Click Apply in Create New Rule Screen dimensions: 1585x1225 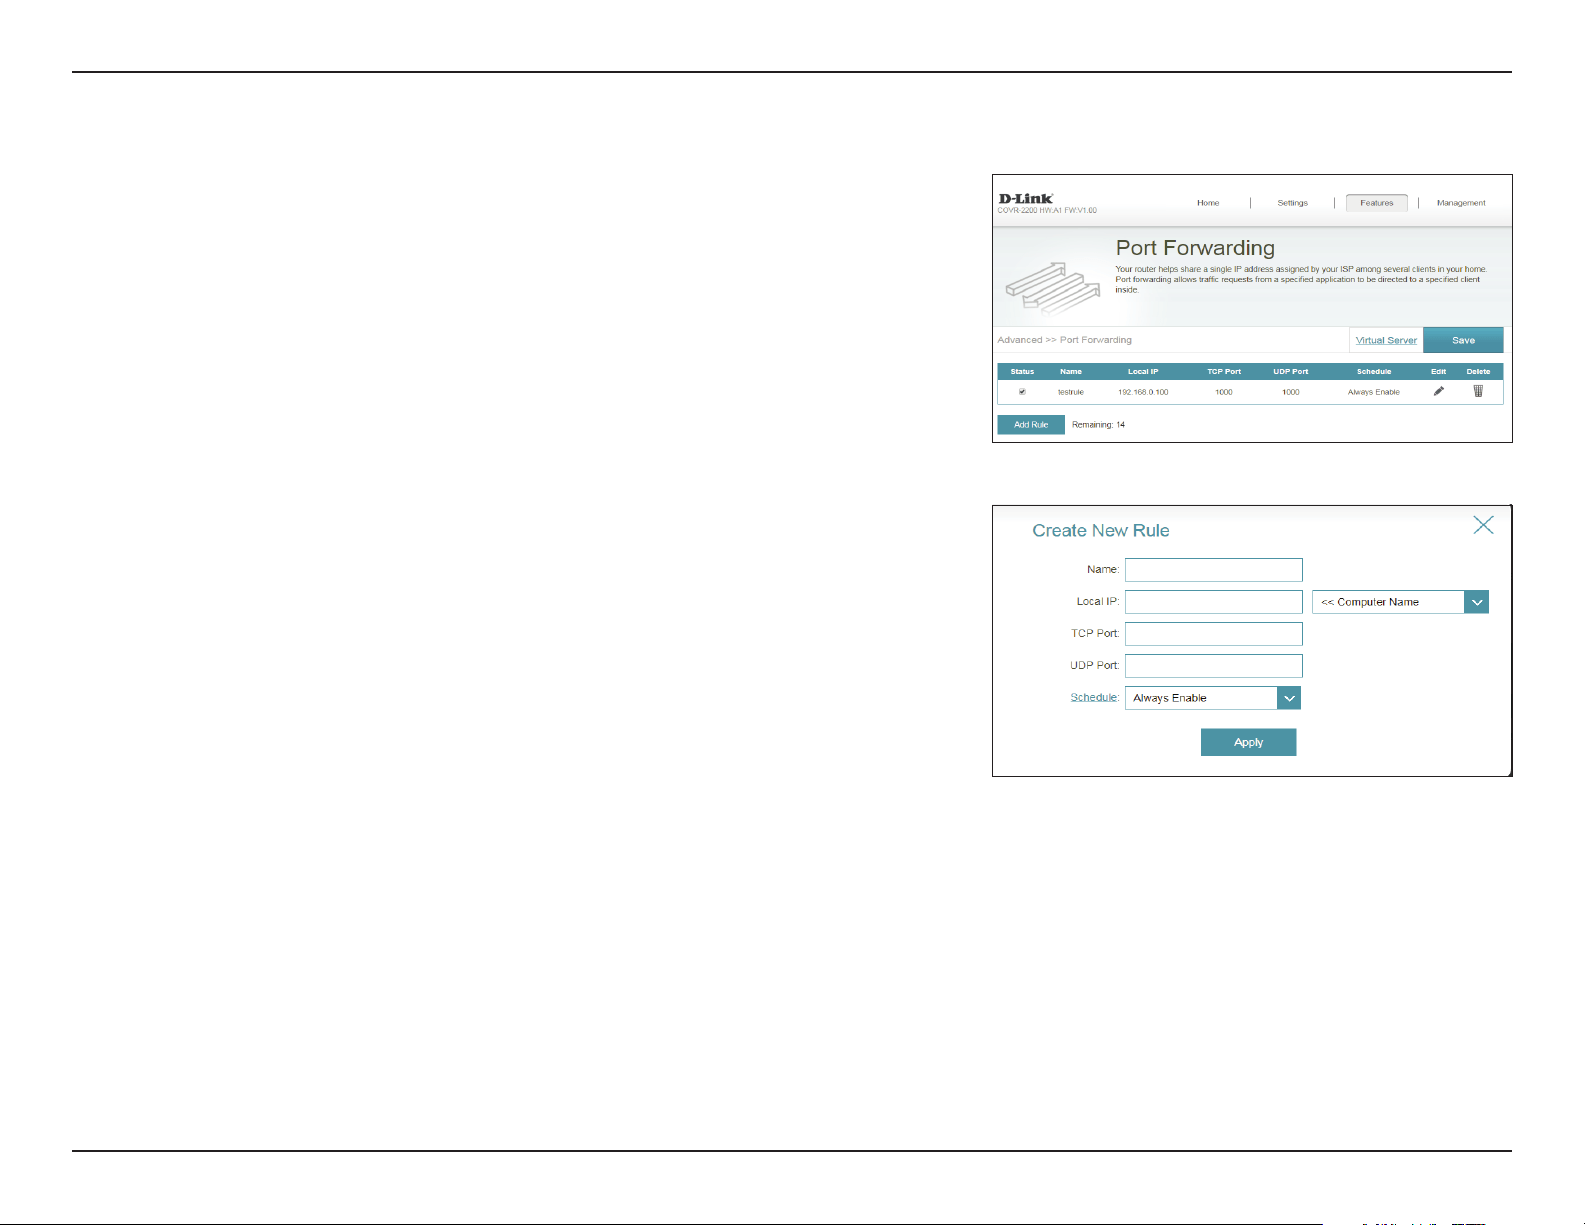click(1248, 742)
